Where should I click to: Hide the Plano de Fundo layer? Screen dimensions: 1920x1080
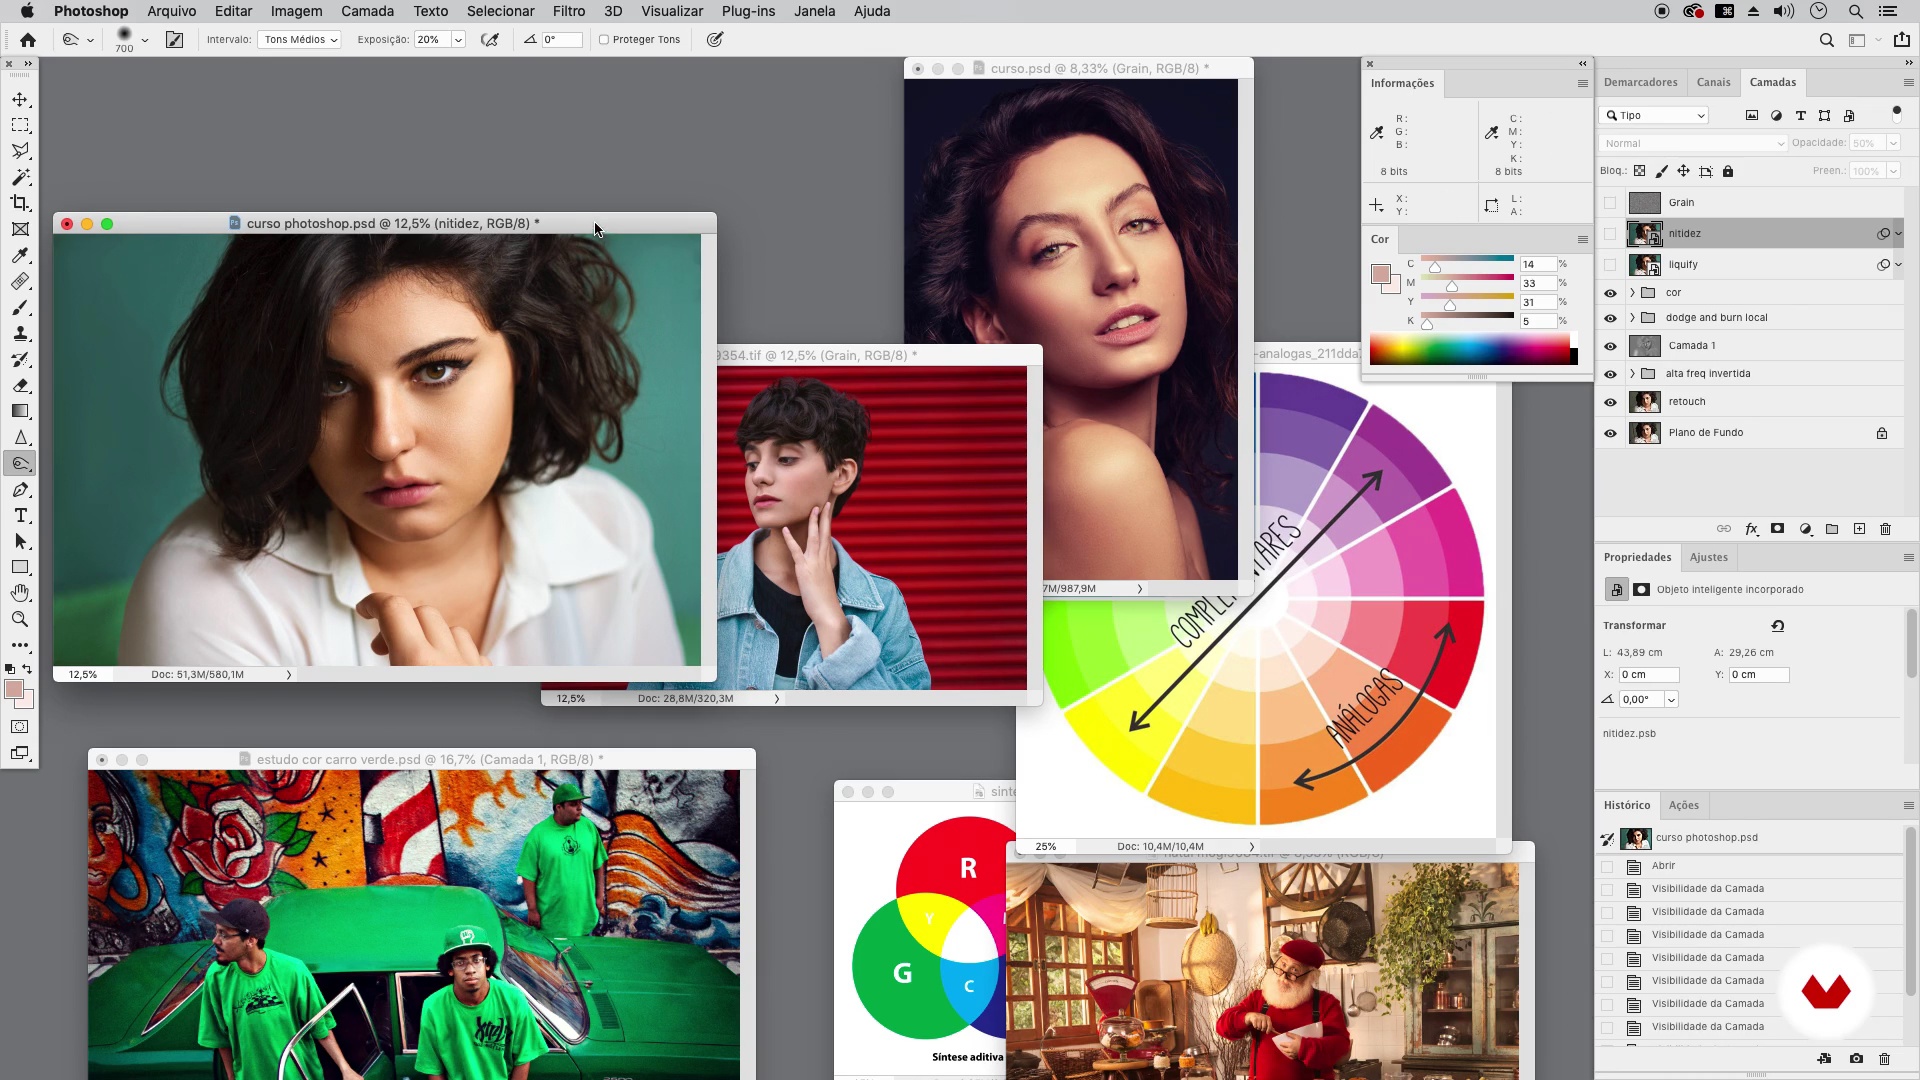click(x=1610, y=433)
